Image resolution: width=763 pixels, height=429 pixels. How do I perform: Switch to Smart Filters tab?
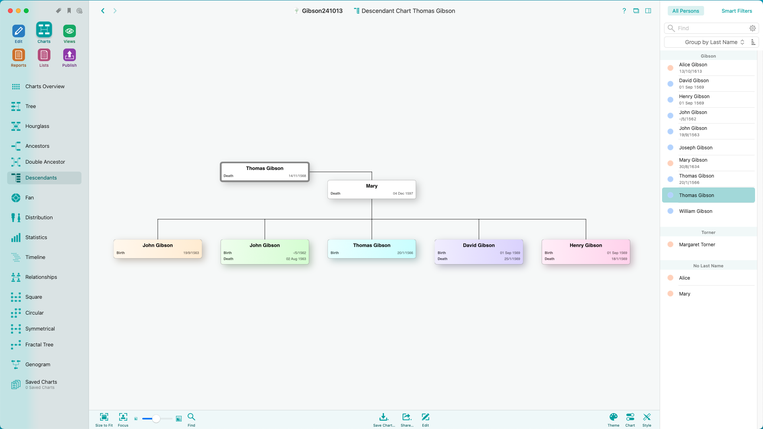coord(736,11)
